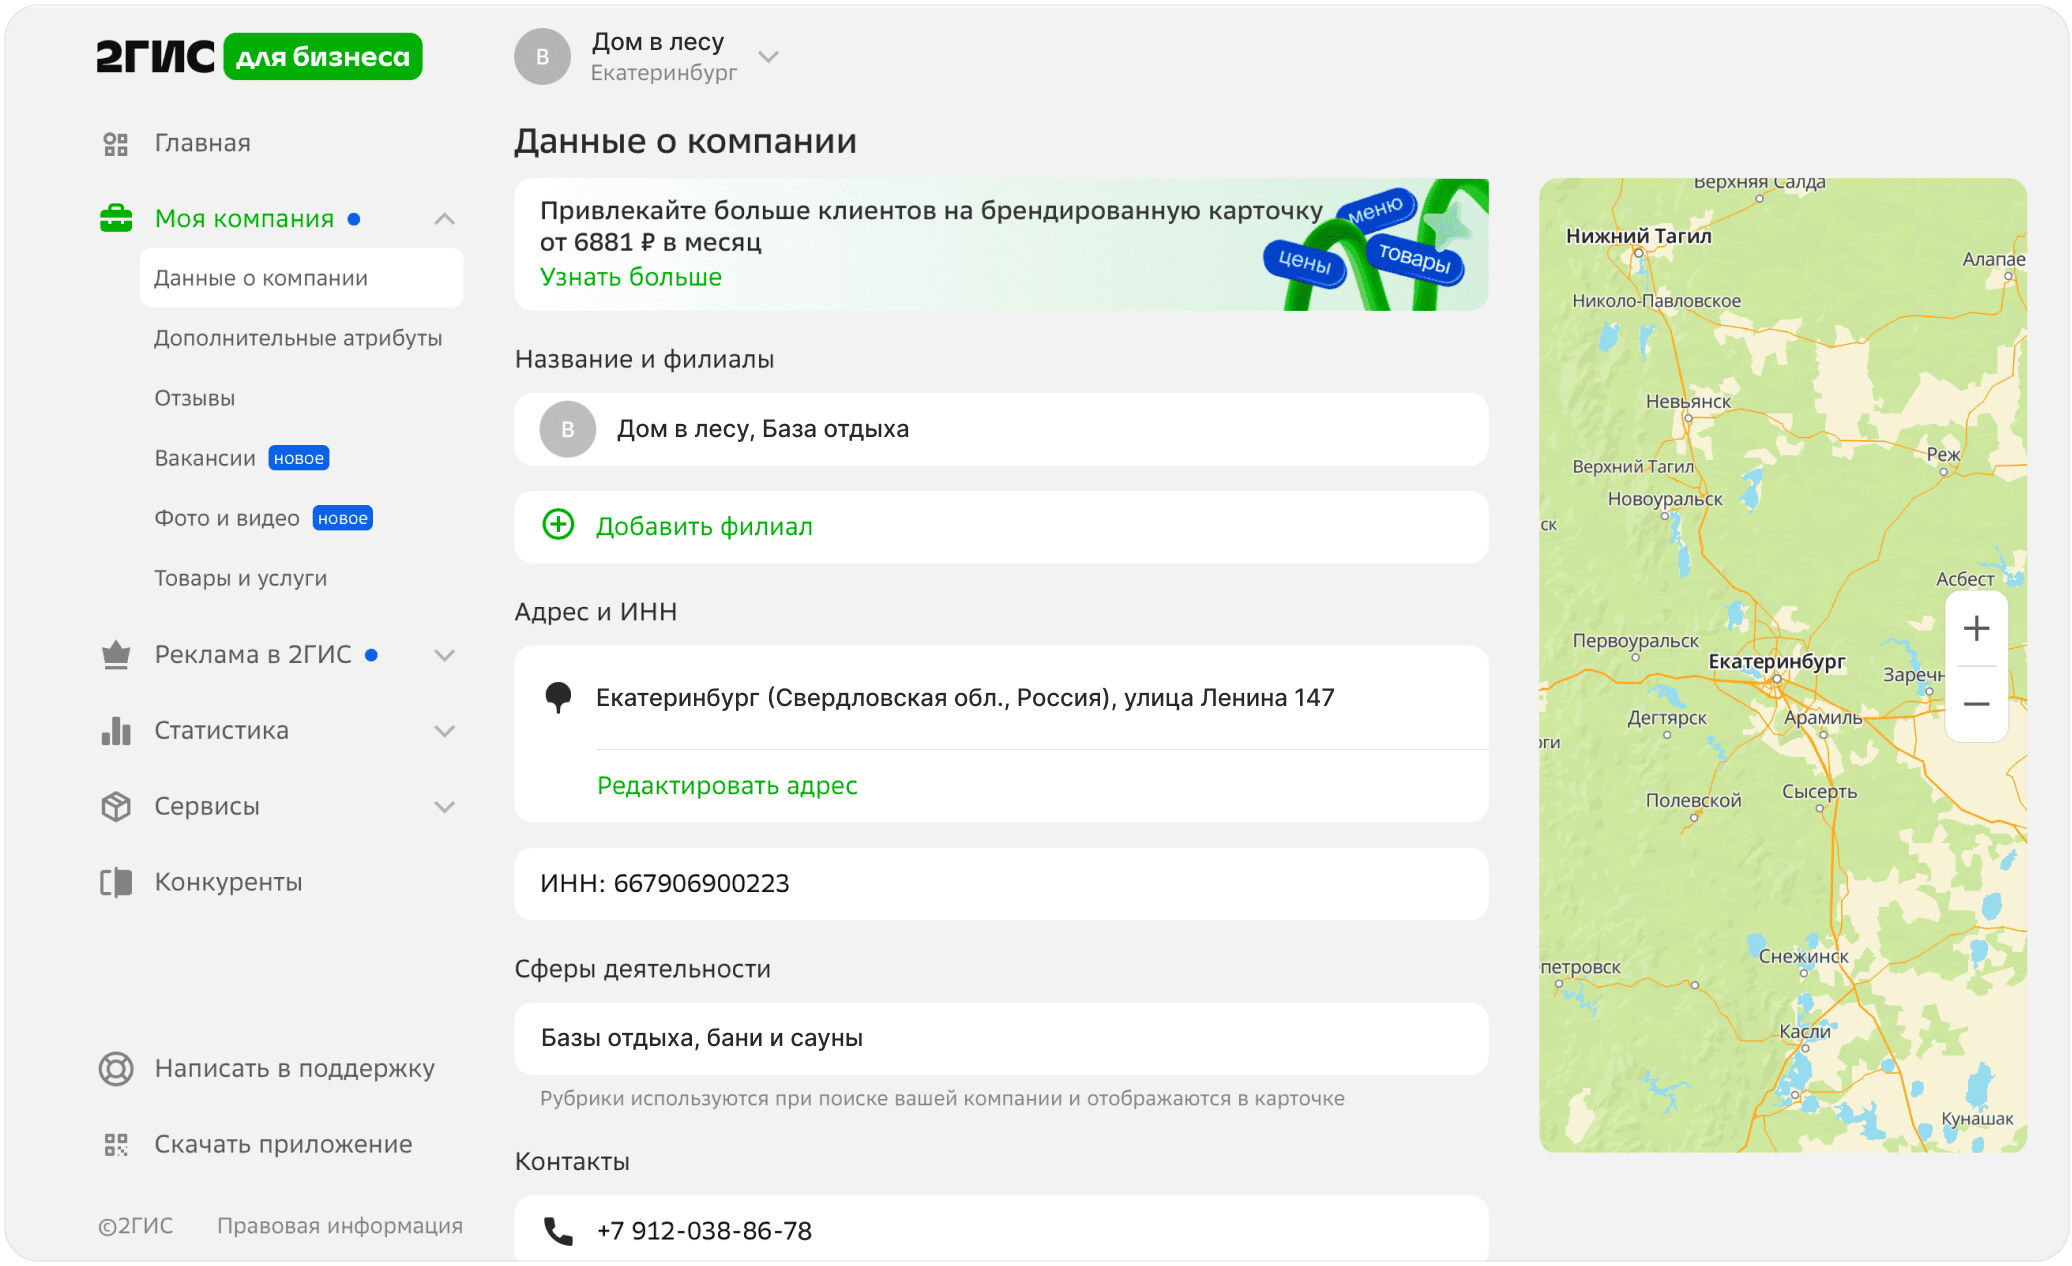The image size is (2072, 1266).
Task: Expand the Сервисы section
Action: point(445,807)
